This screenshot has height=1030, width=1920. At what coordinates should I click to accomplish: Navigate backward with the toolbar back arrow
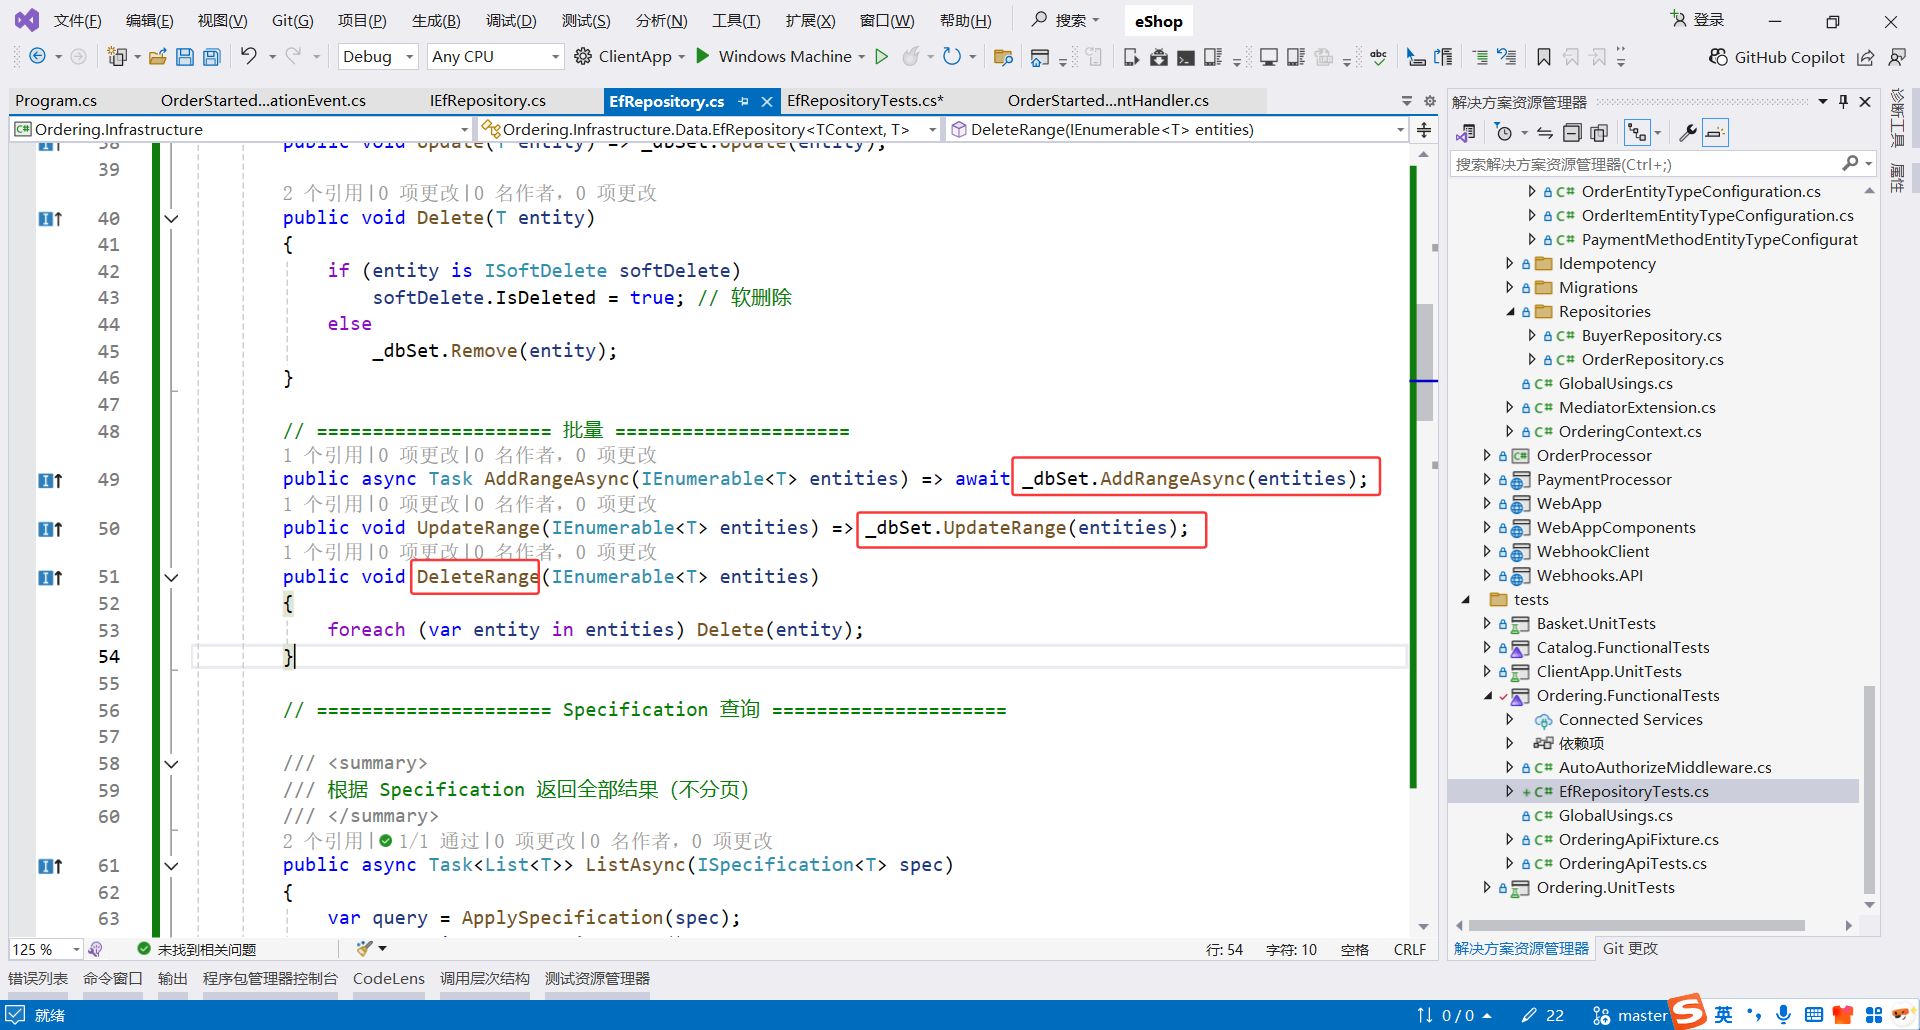pyautogui.click(x=37, y=57)
